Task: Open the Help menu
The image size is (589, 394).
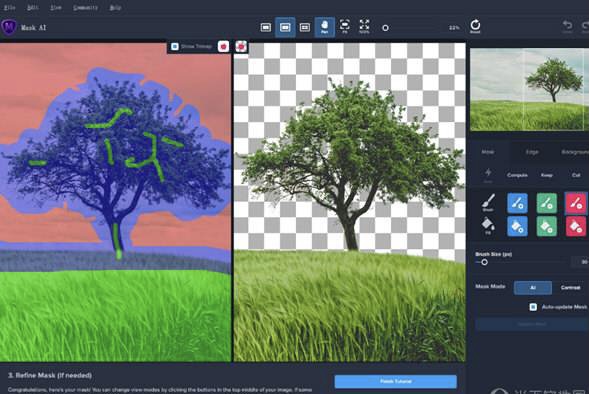Action: point(115,8)
